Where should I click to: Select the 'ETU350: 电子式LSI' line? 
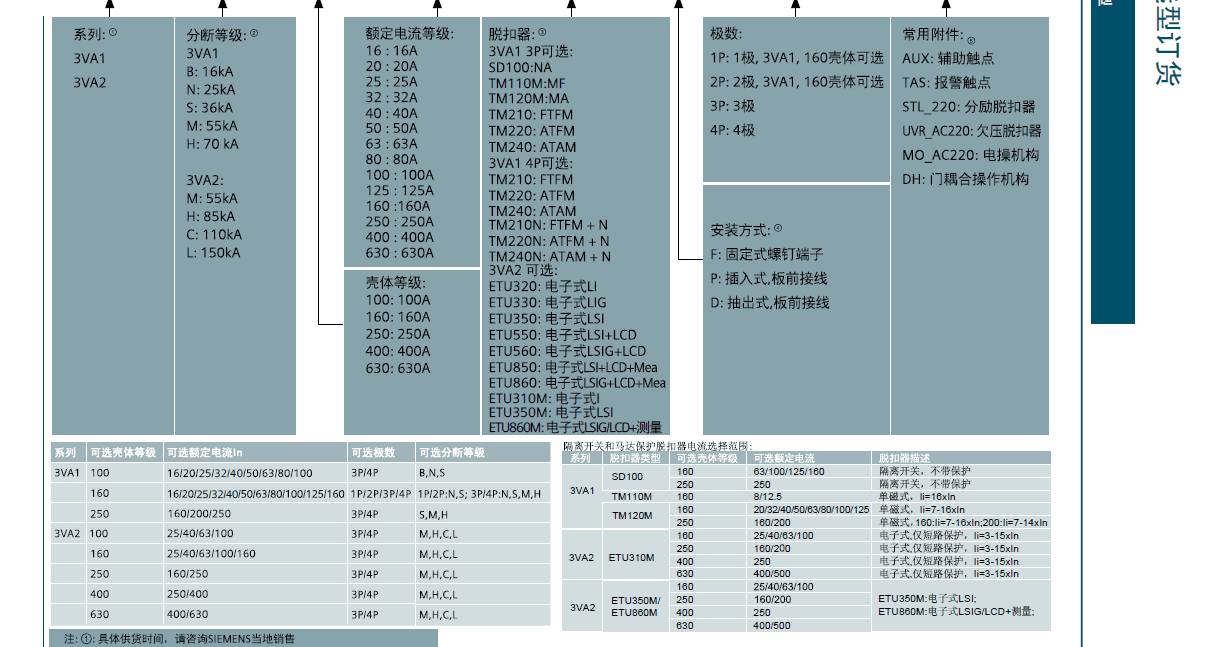547,319
